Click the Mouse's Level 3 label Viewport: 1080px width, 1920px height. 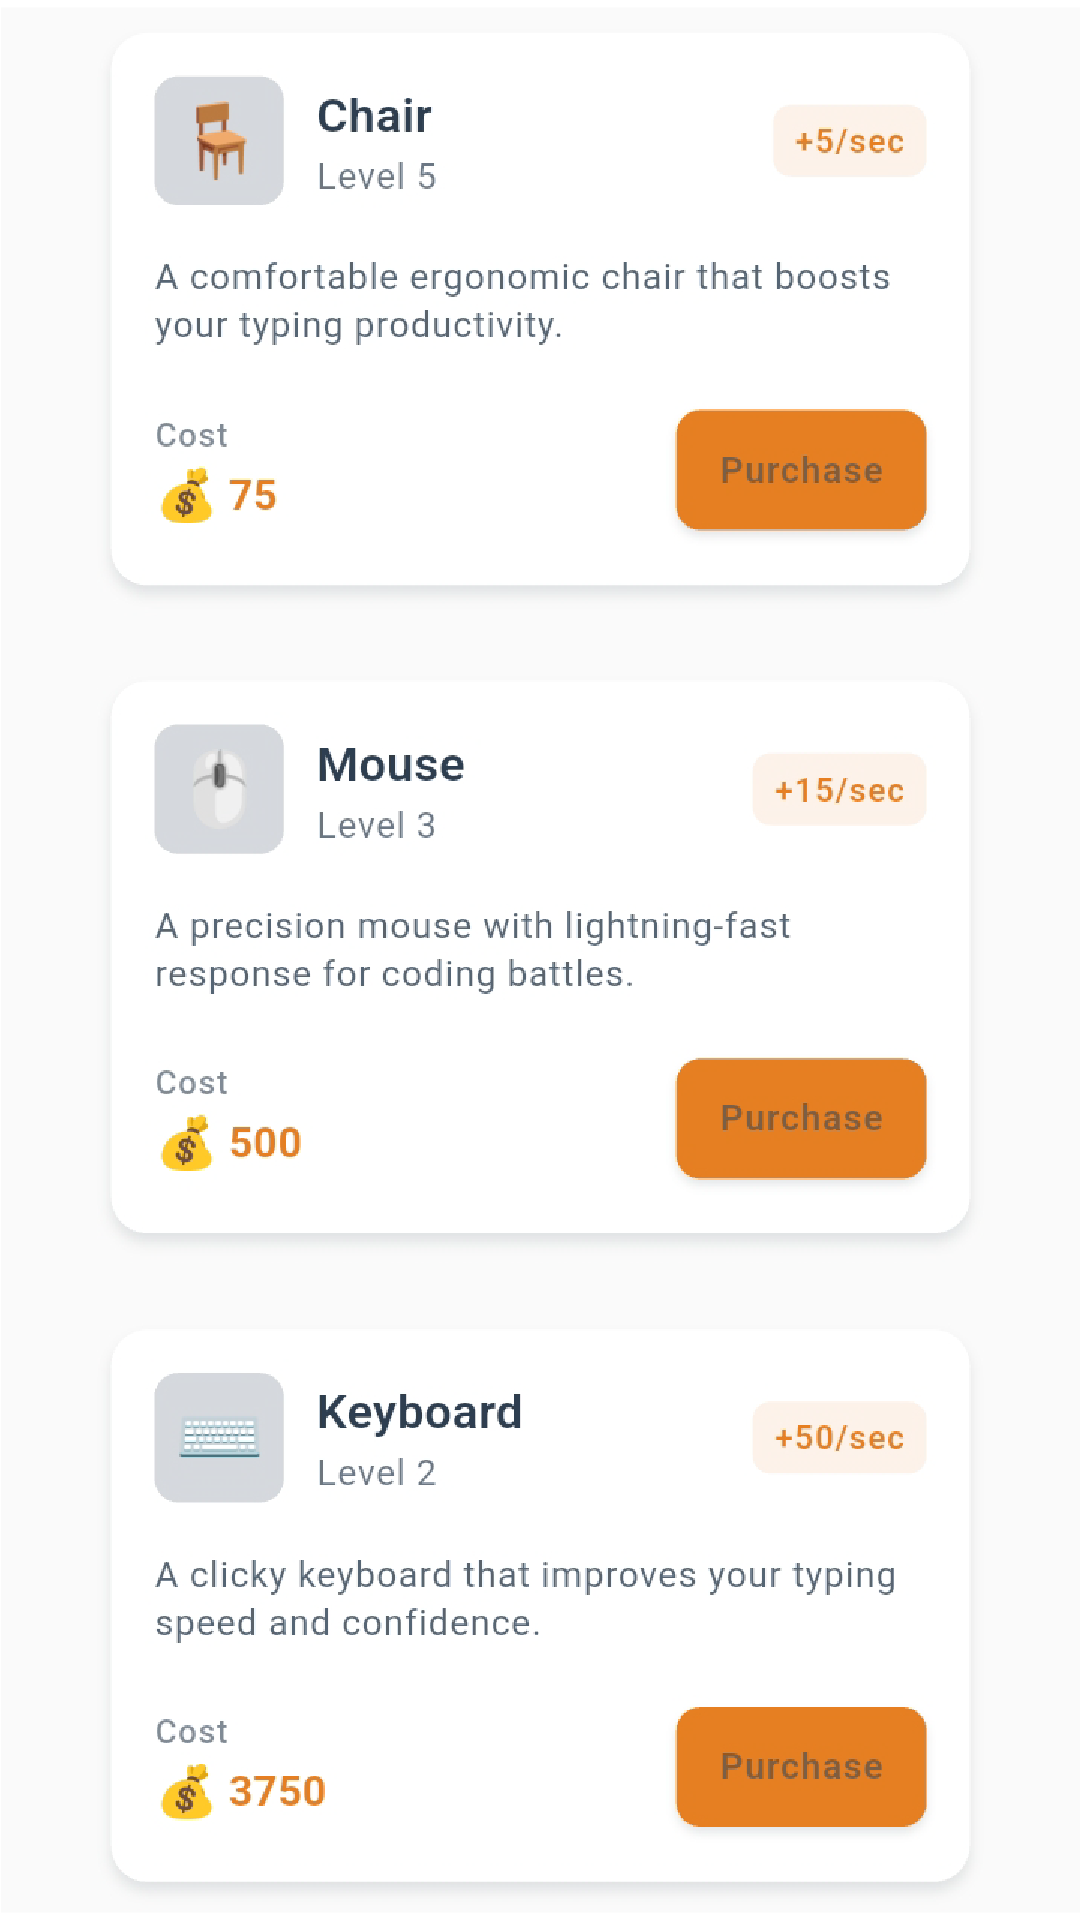point(376,826)
